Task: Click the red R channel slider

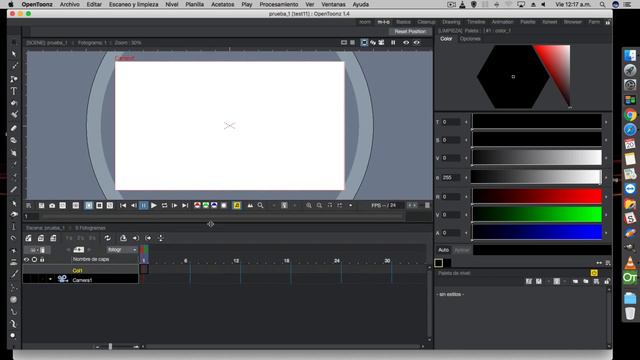Action: (537, 196)
